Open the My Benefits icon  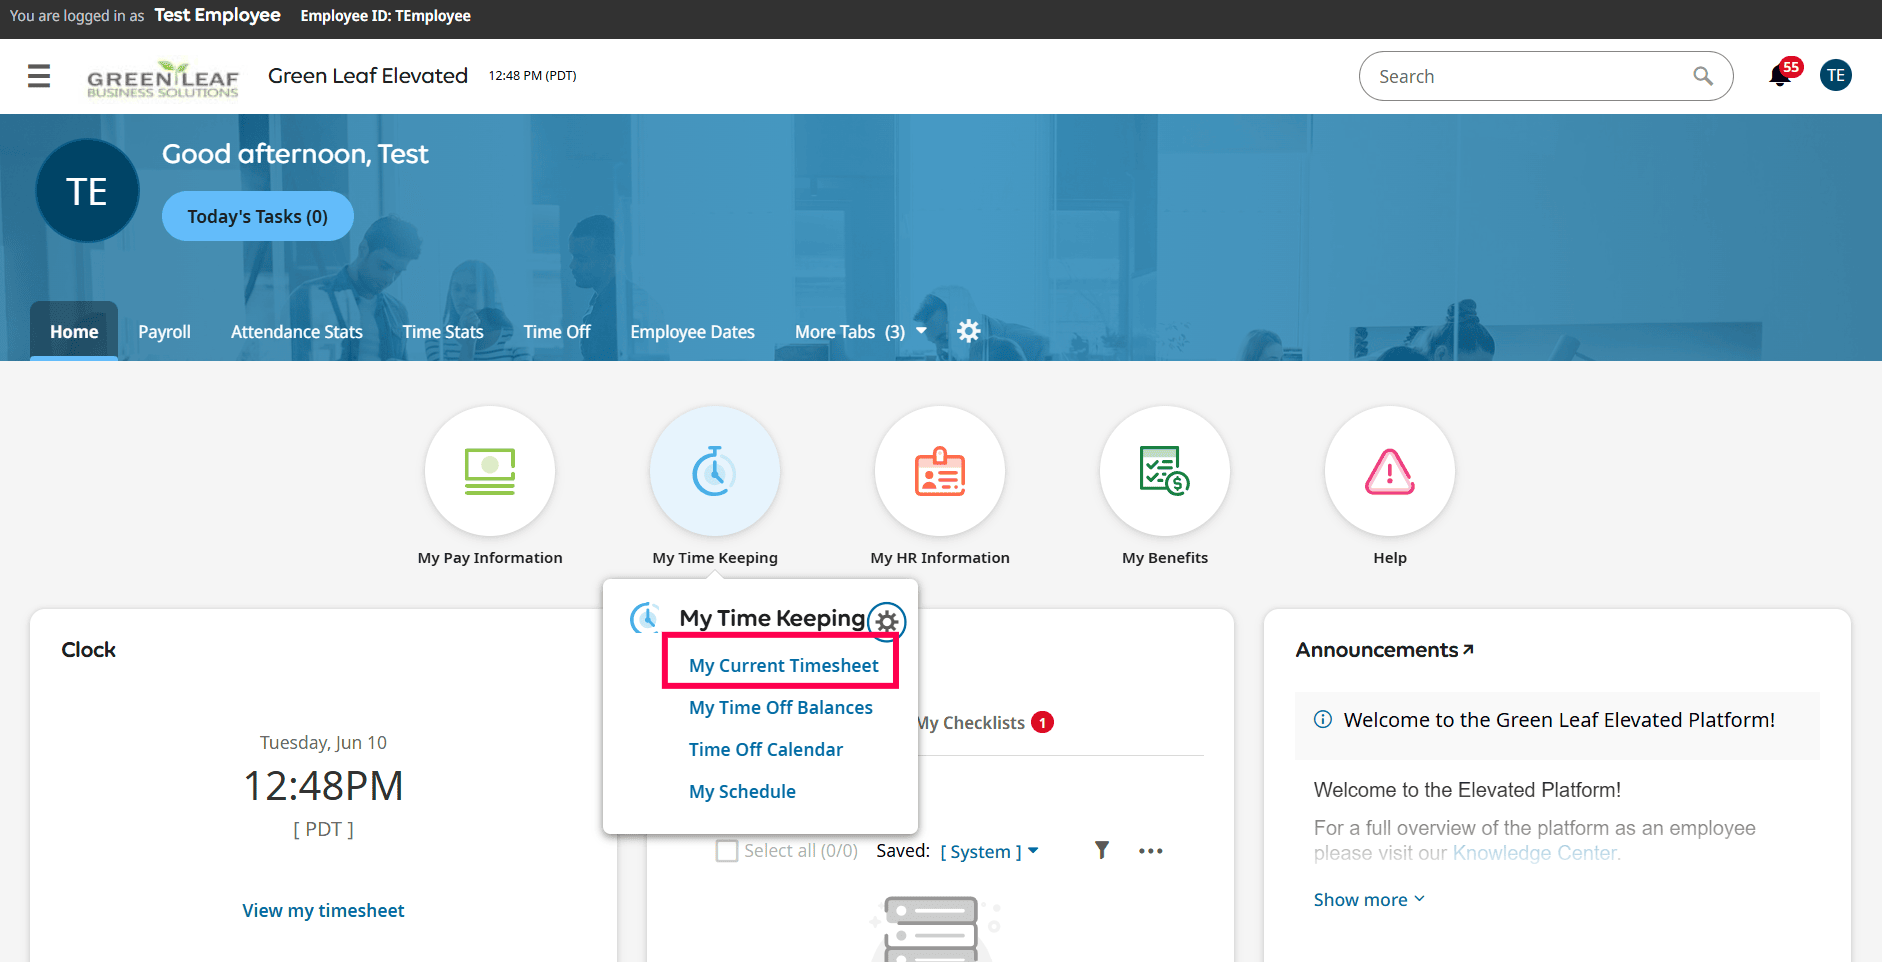pos(1165,471)
